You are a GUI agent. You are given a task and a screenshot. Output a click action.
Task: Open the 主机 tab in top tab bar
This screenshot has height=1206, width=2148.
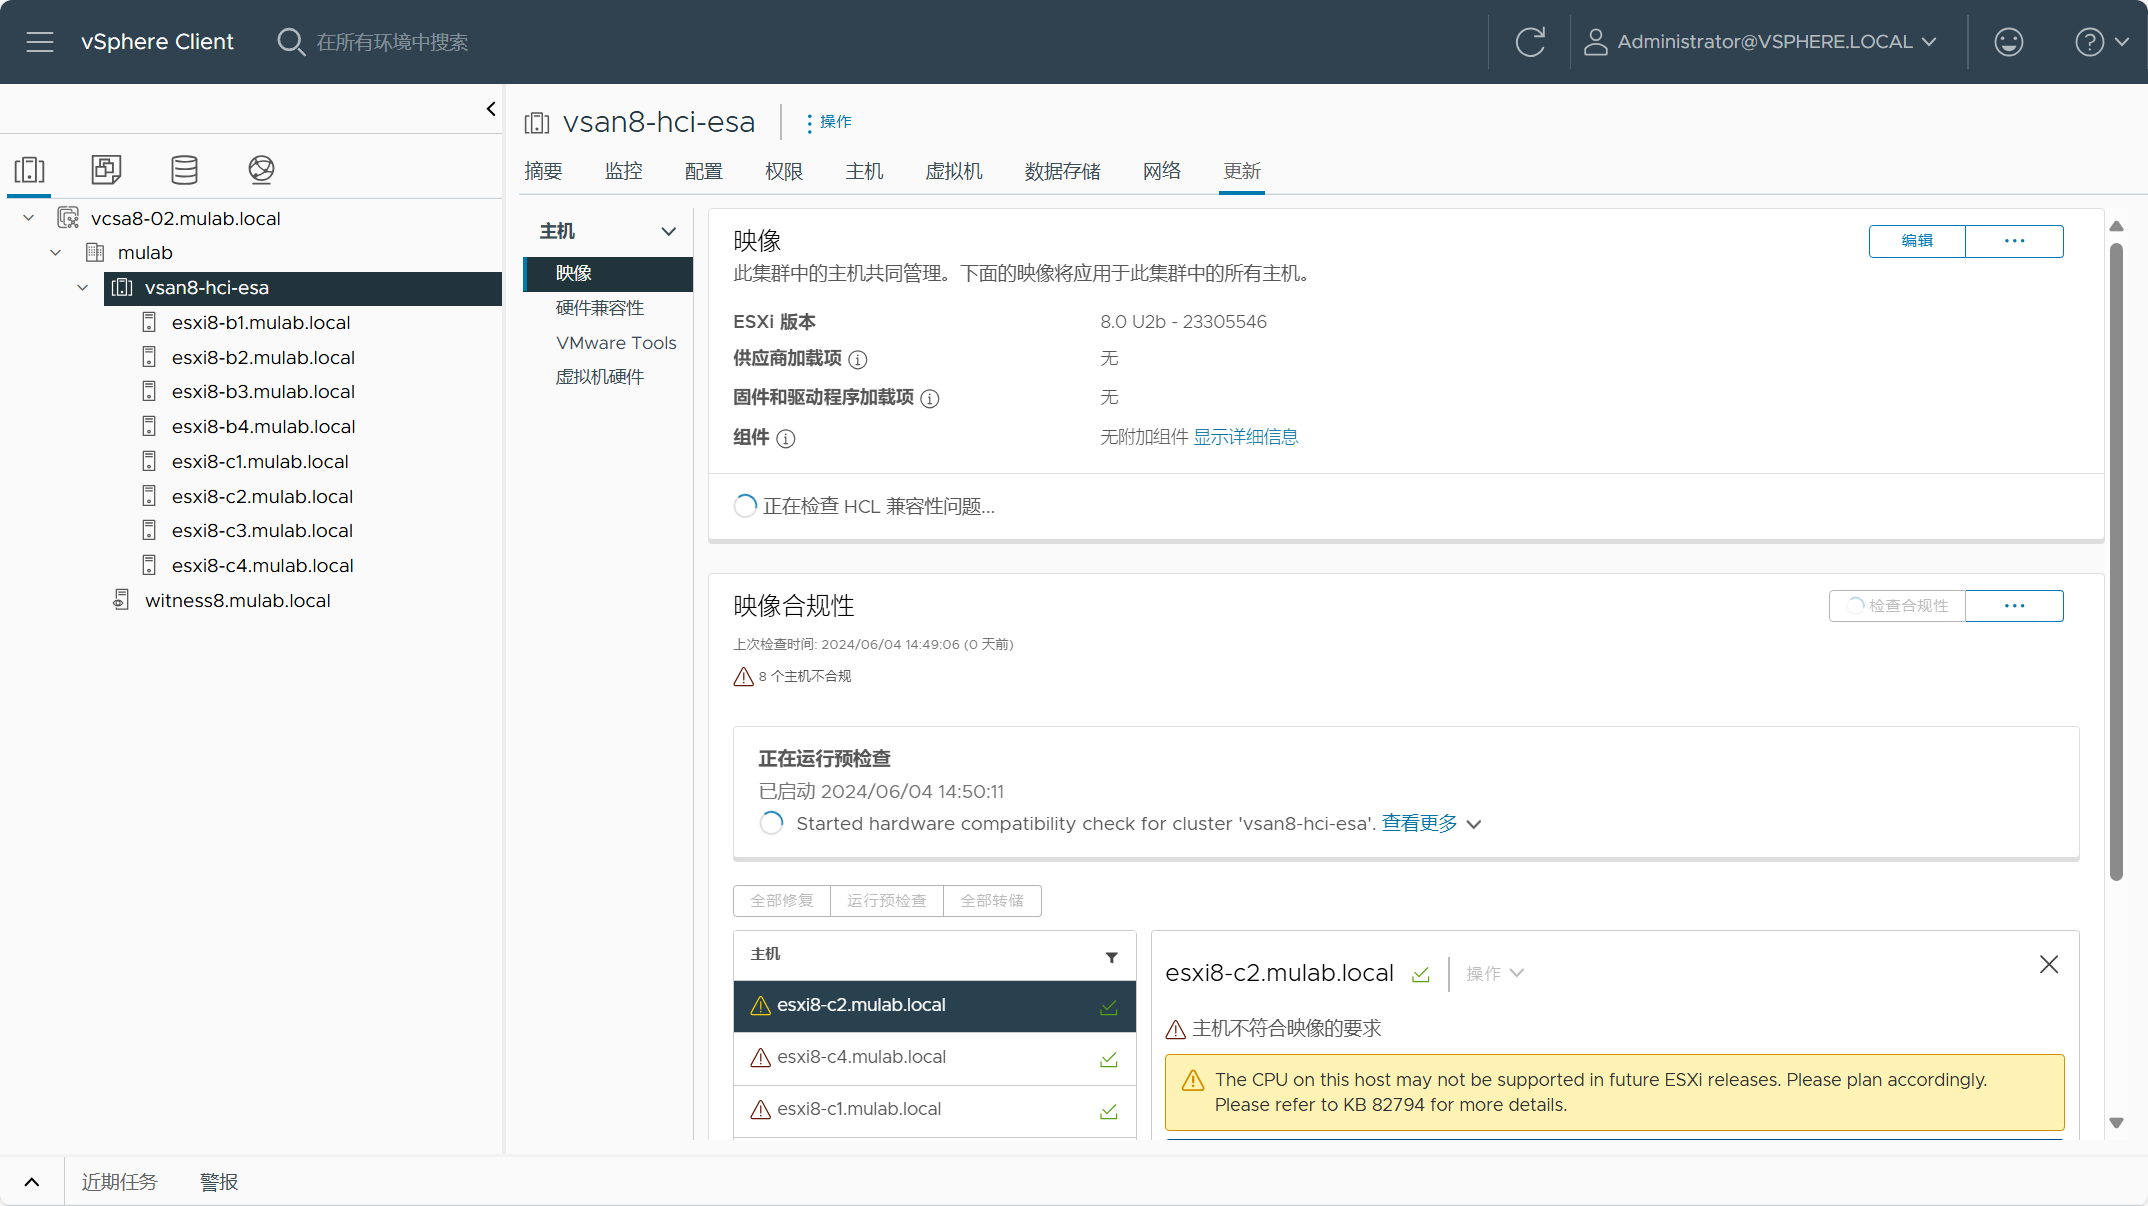864,172
